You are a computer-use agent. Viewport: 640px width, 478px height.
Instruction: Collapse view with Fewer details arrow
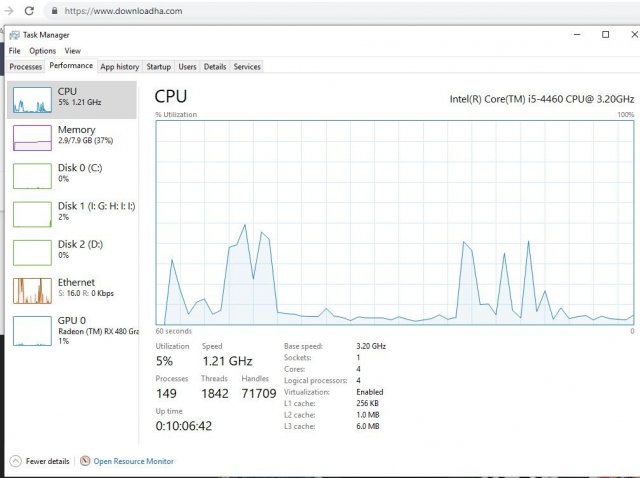click(14, 461)
